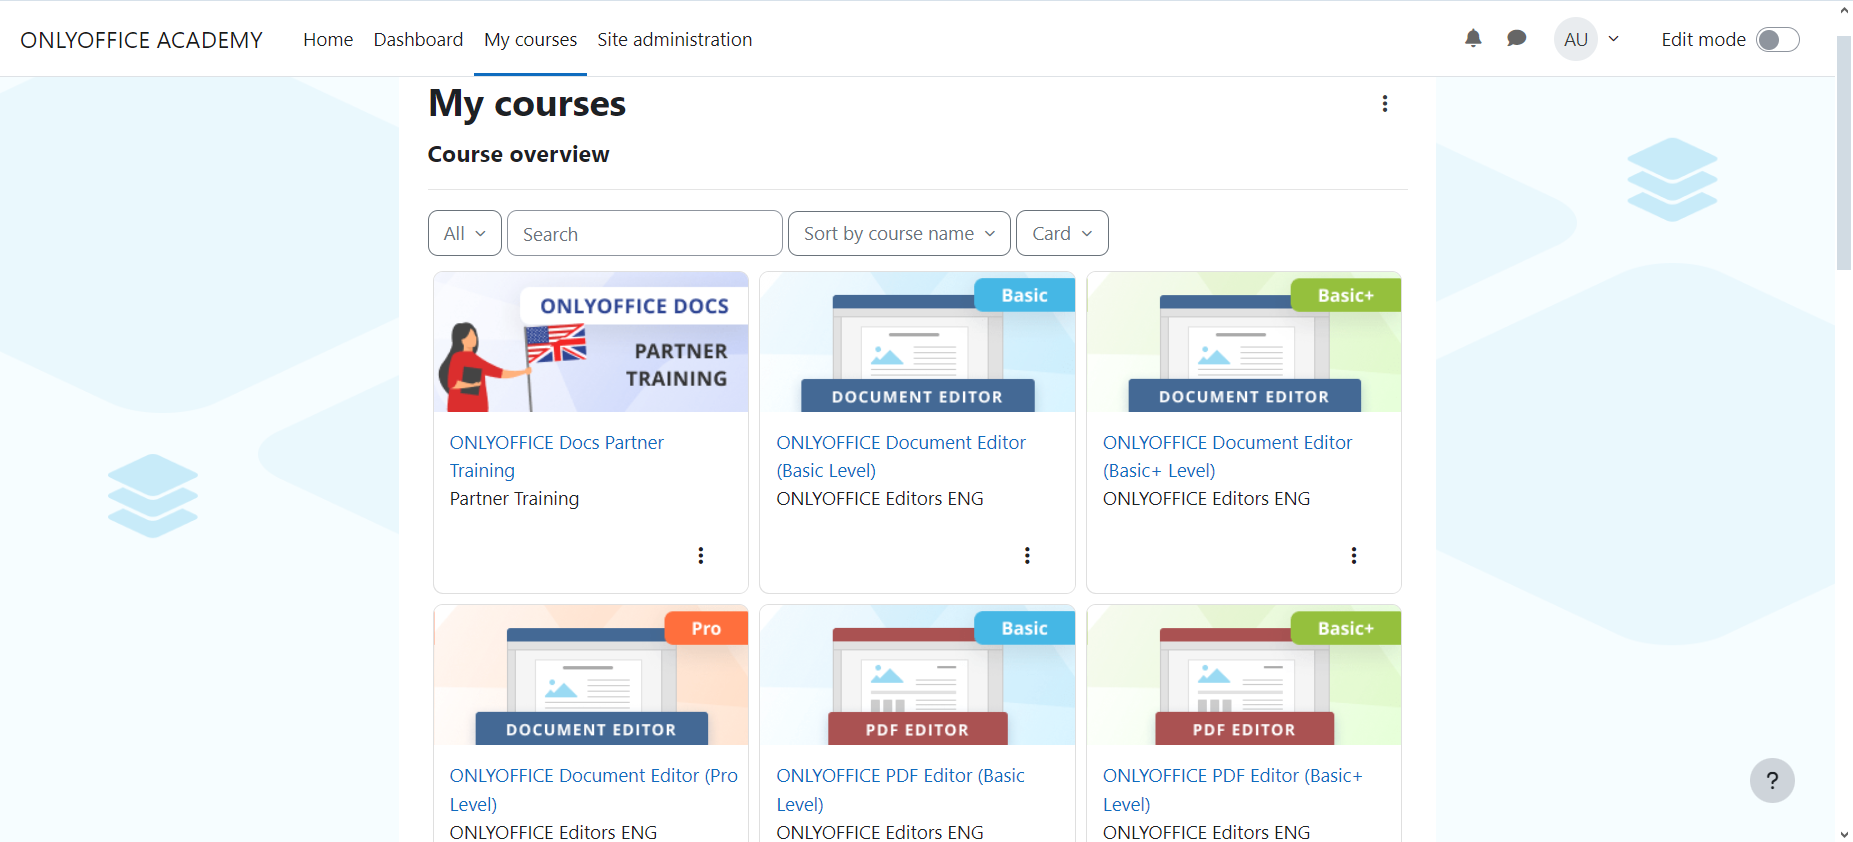Open ONLYOFFICE Document Editor (Basic Level) link
Viewport: 1853px width, 842px height.
point(901,456)
